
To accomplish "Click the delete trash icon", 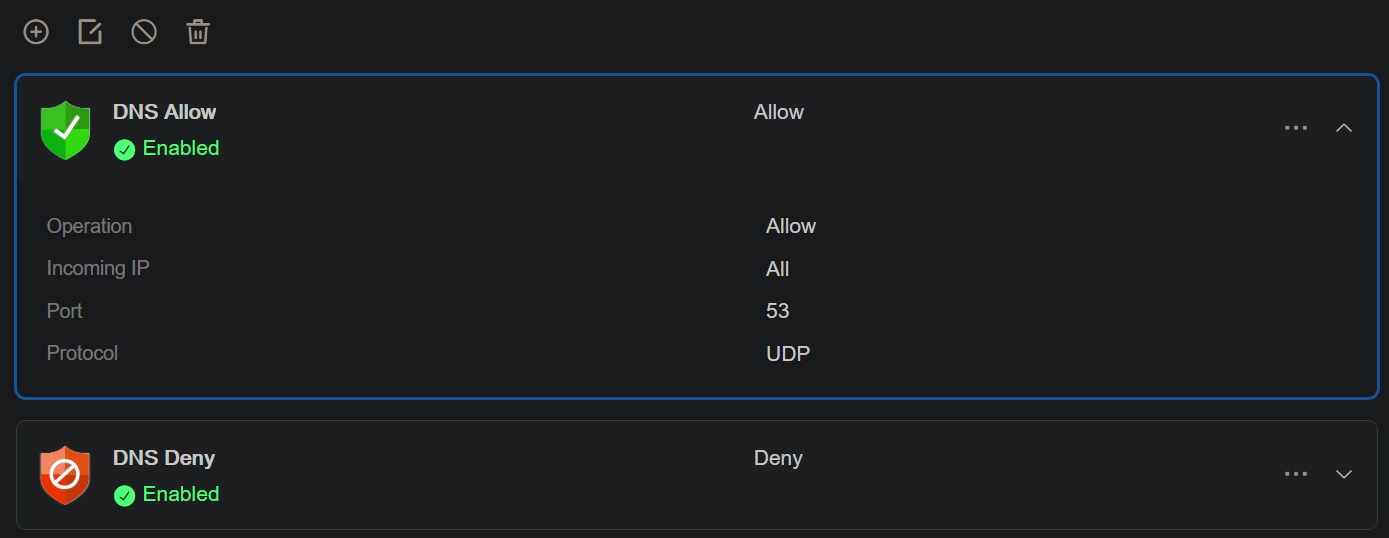I will point(198,32).
